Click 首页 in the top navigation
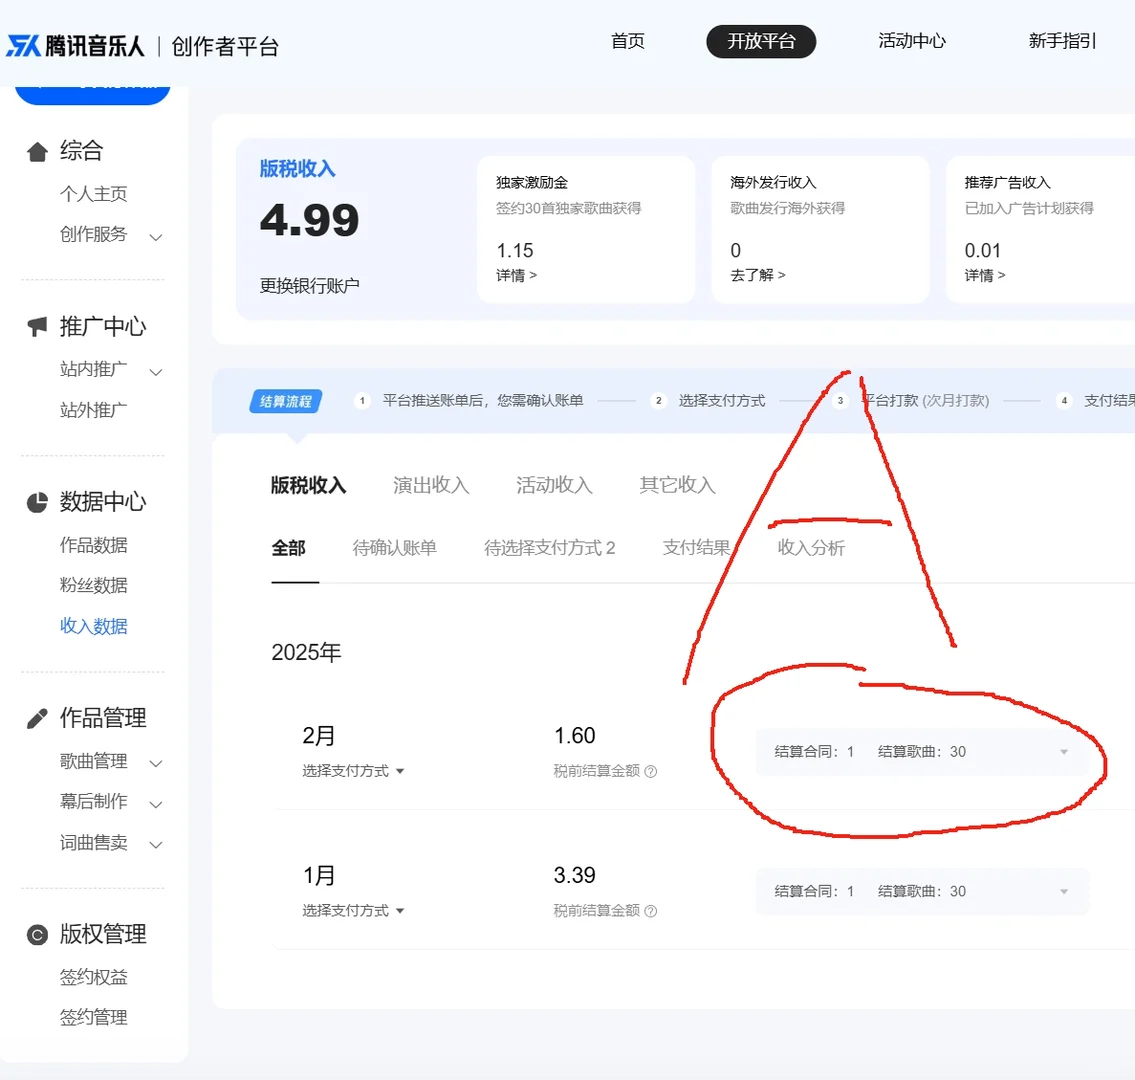This screenshot has width=1135, height=1080. 627,42
